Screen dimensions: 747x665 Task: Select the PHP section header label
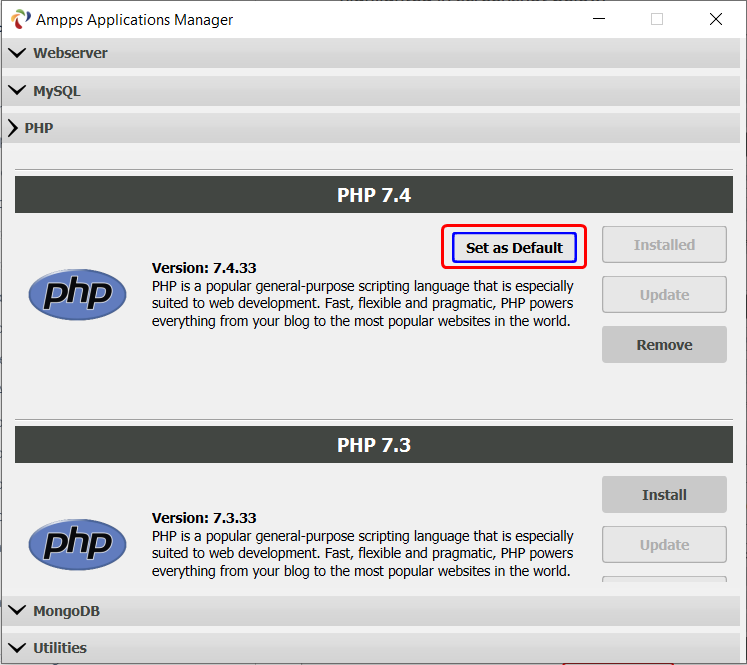(39, 128)
